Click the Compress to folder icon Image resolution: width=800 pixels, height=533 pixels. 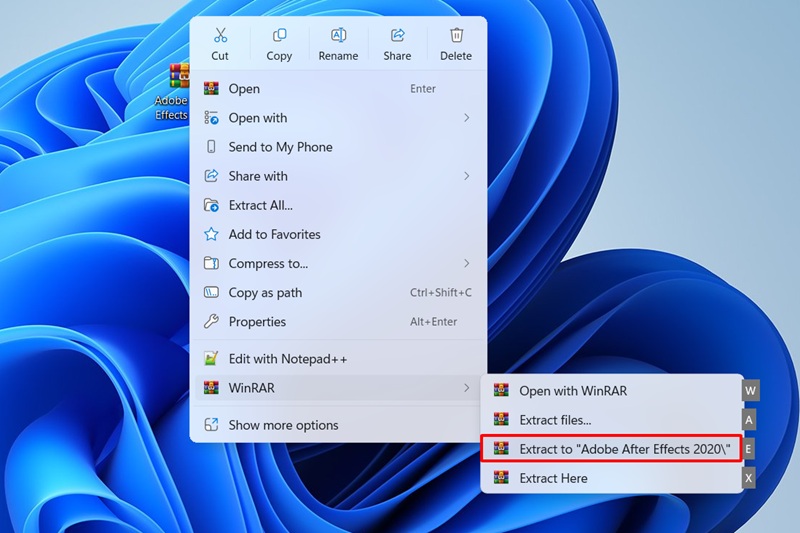211,263
